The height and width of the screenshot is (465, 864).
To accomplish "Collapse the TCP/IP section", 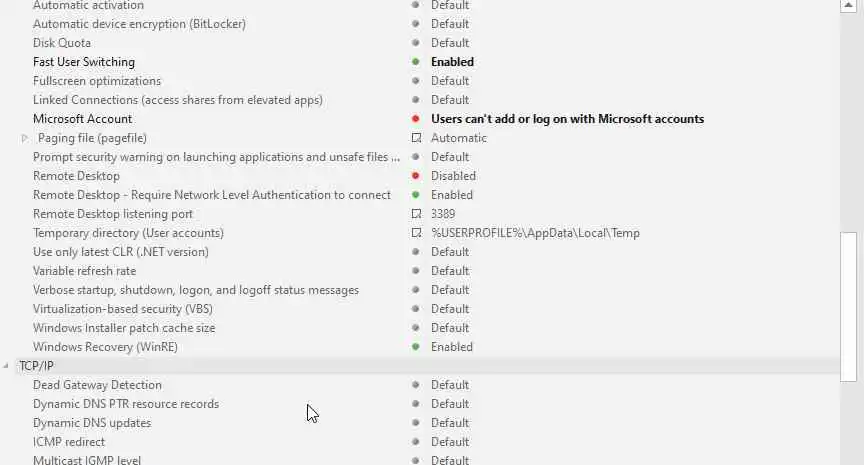I will point(7,366).
